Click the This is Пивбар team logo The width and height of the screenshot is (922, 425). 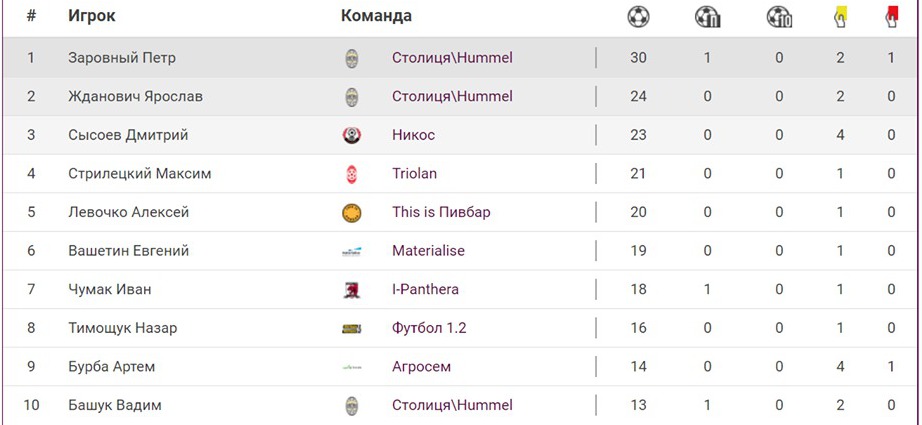pyautogui.click(x=351, y=212)
